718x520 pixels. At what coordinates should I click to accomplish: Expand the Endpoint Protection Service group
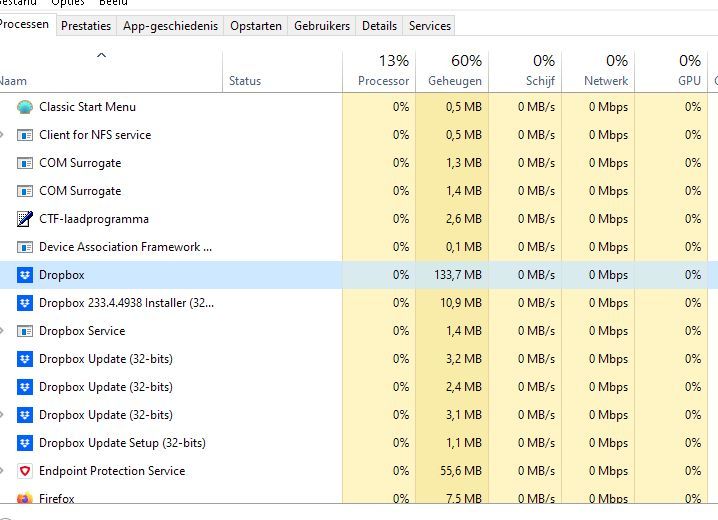(x=4, y=471)
